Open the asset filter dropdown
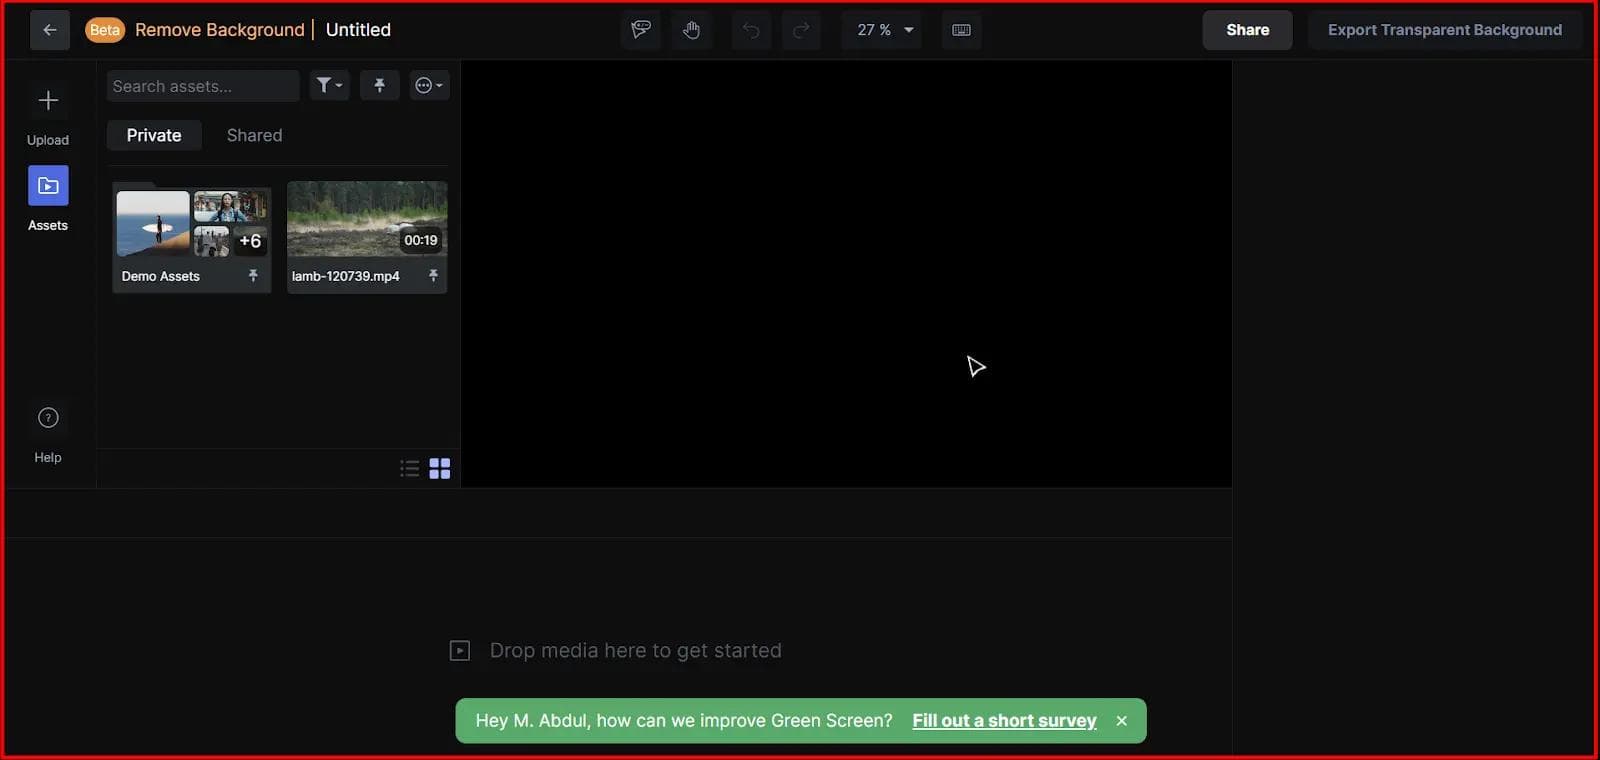Viewport: 1600px width, 760px height. coord(329,86)
